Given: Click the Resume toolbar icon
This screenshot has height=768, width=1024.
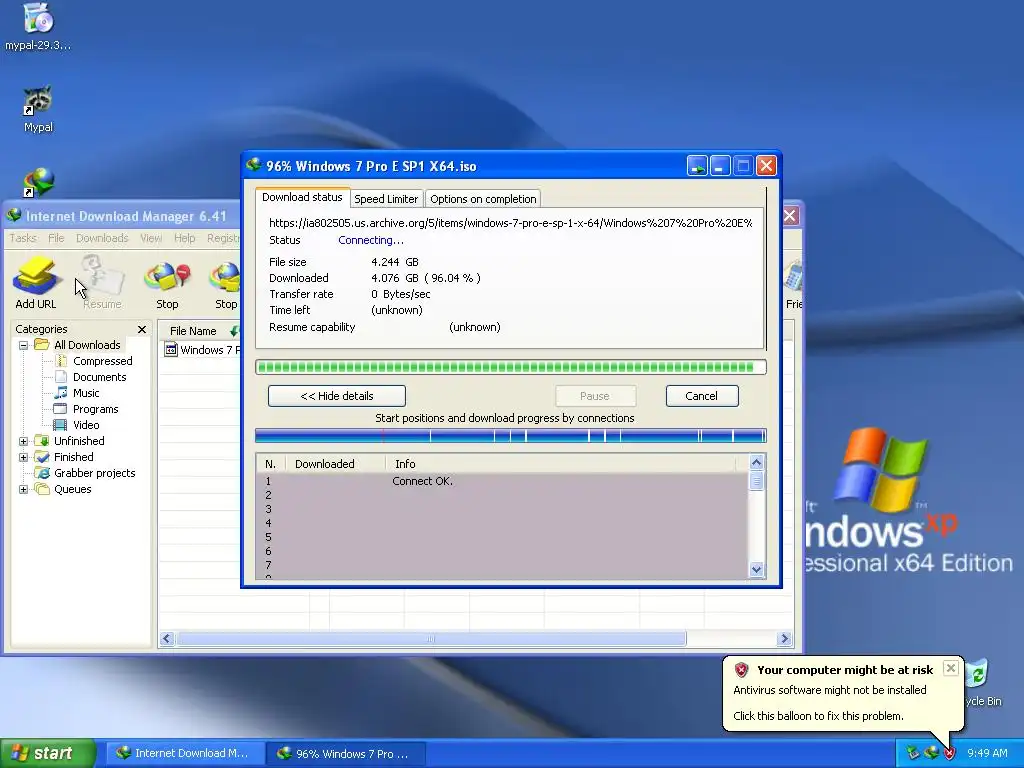Looking at the screenshot, I should pos(103,277).
